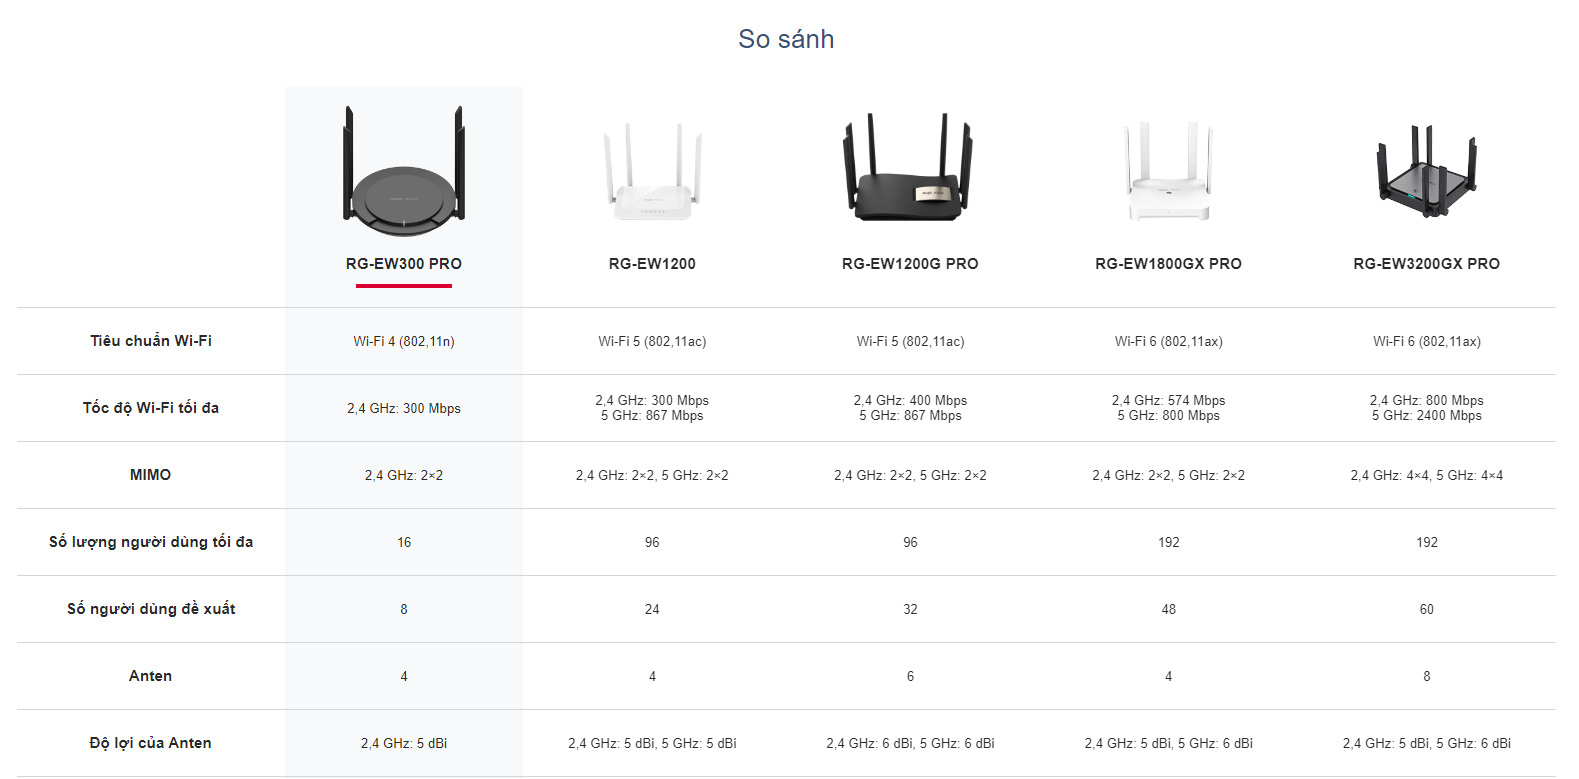Click the So sánh heading
Screen dimensions: 1579x779
[786, 39]
